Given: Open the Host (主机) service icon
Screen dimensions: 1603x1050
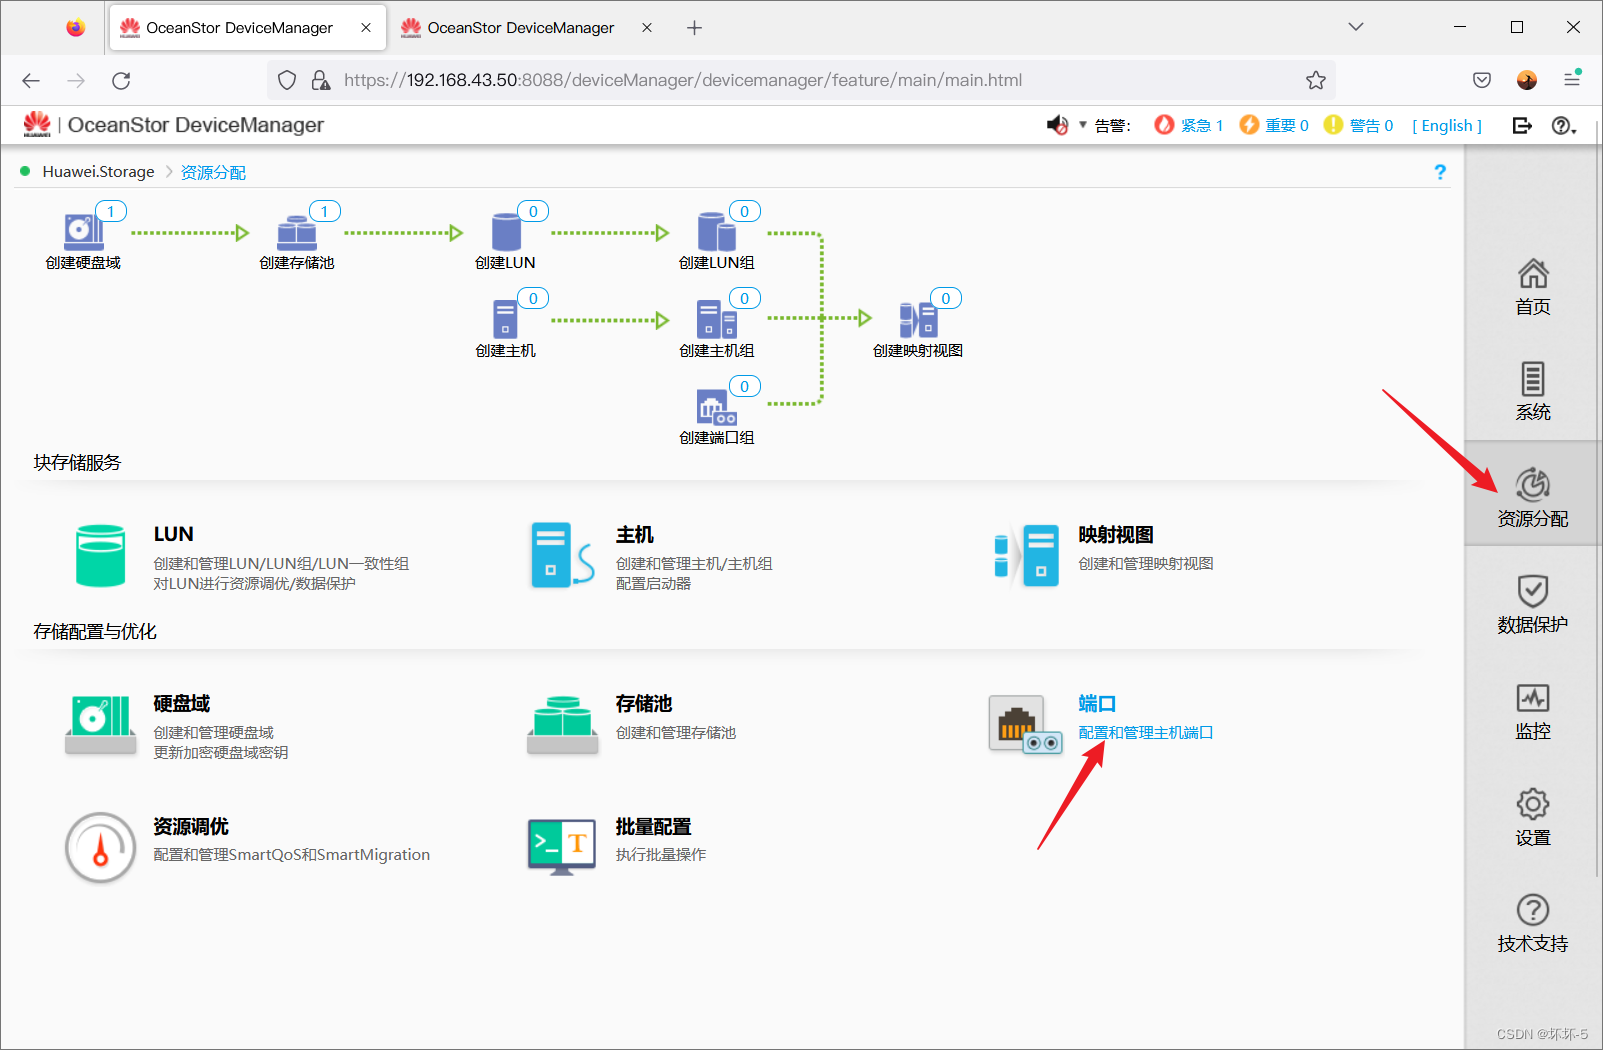Looking at the screenshot, I should click(563, 555).
